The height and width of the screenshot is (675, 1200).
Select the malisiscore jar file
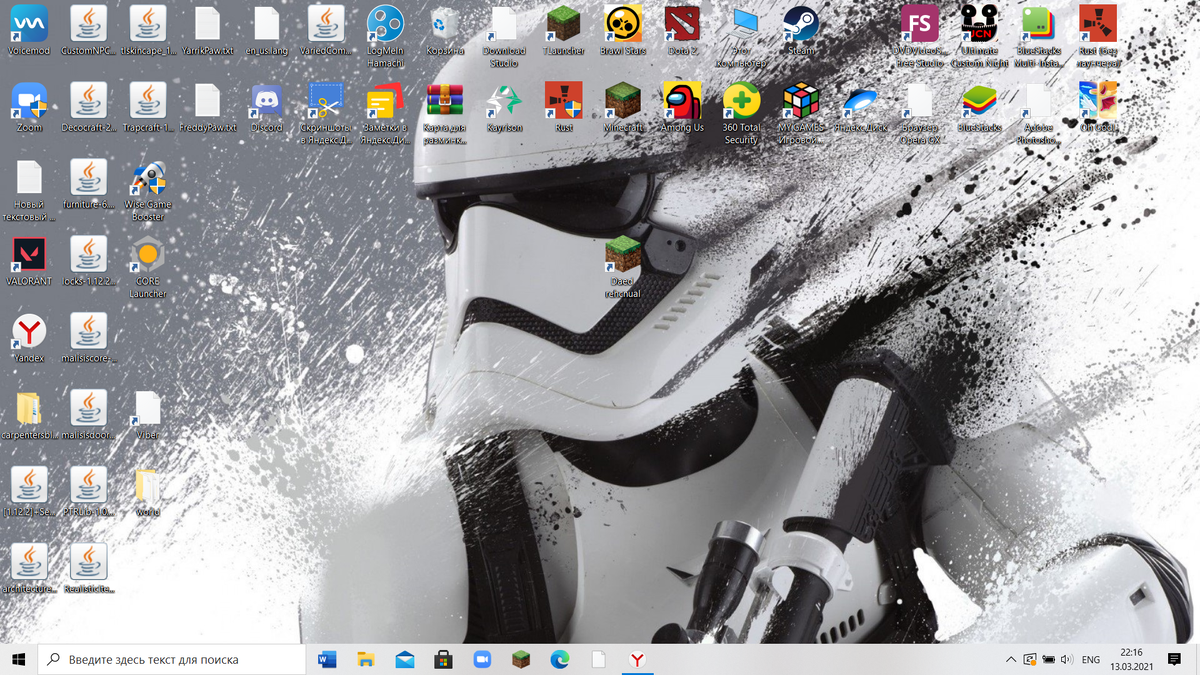(88, 338)
